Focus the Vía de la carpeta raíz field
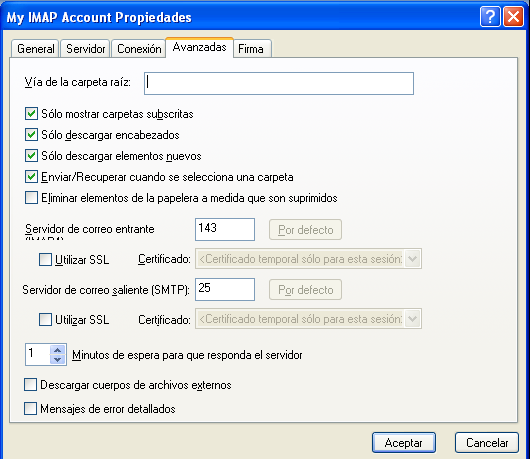The width and height of the screenshot is (530, 459). coord(279,83)
